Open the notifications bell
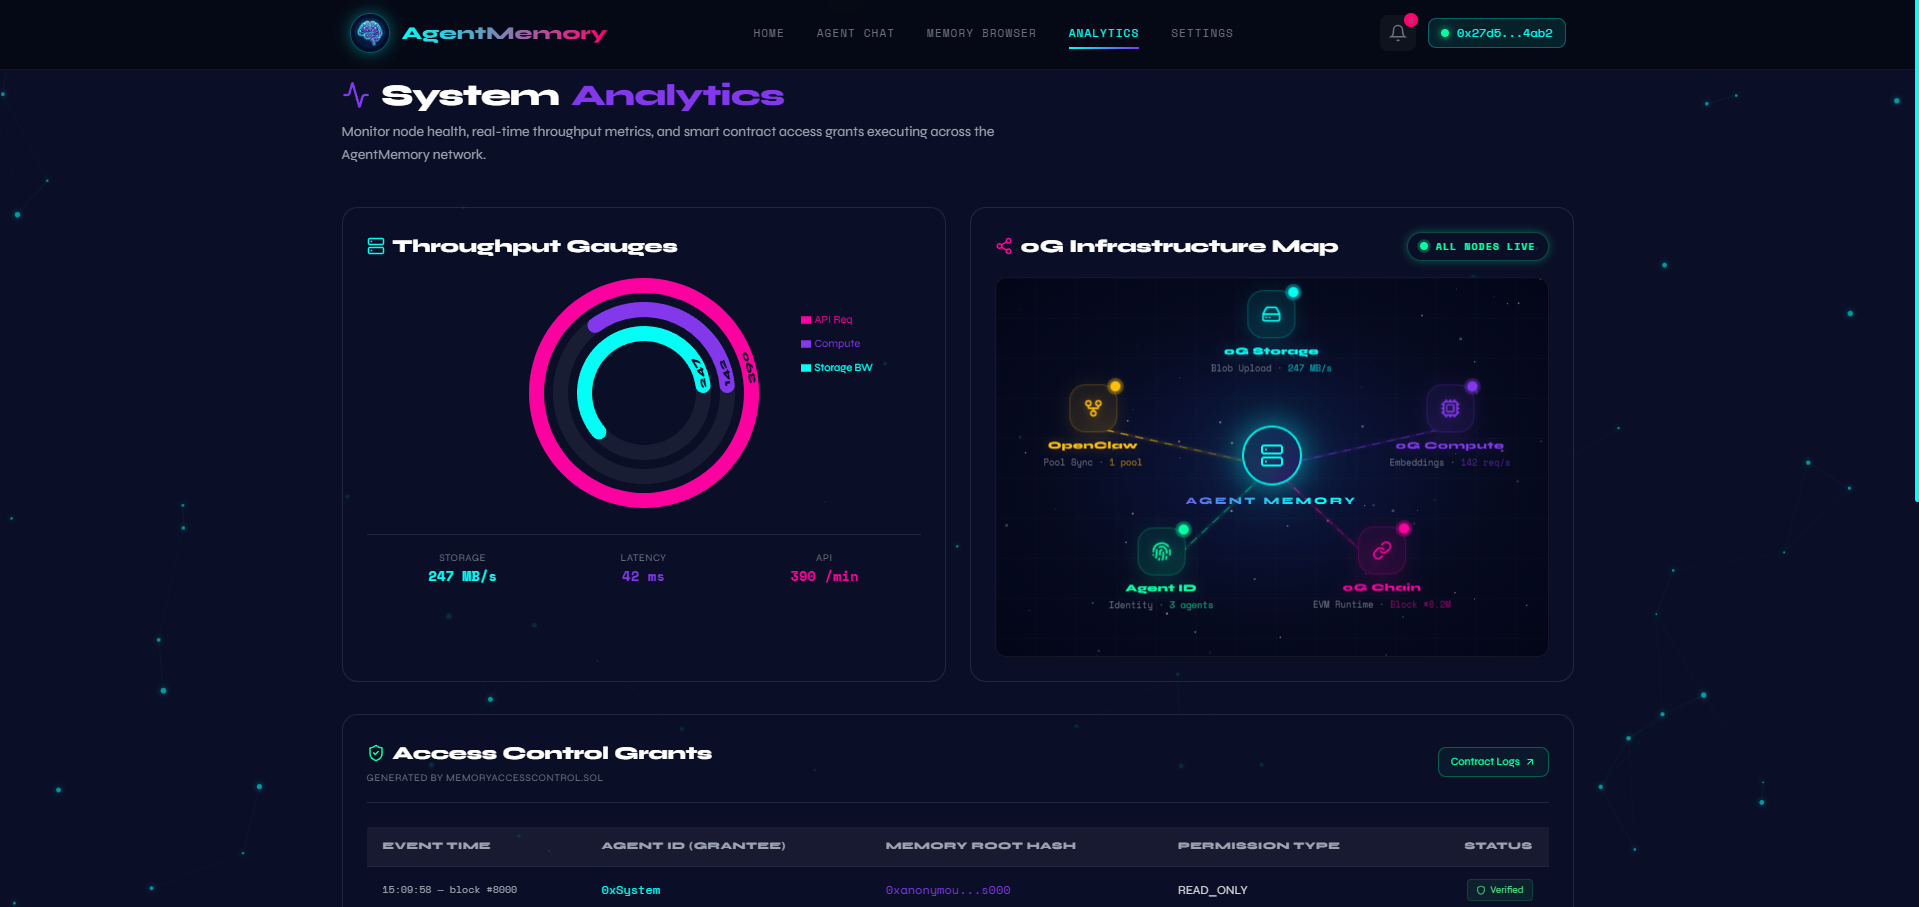Screen dimensions: 1919x907 (x=1398, y=33)
